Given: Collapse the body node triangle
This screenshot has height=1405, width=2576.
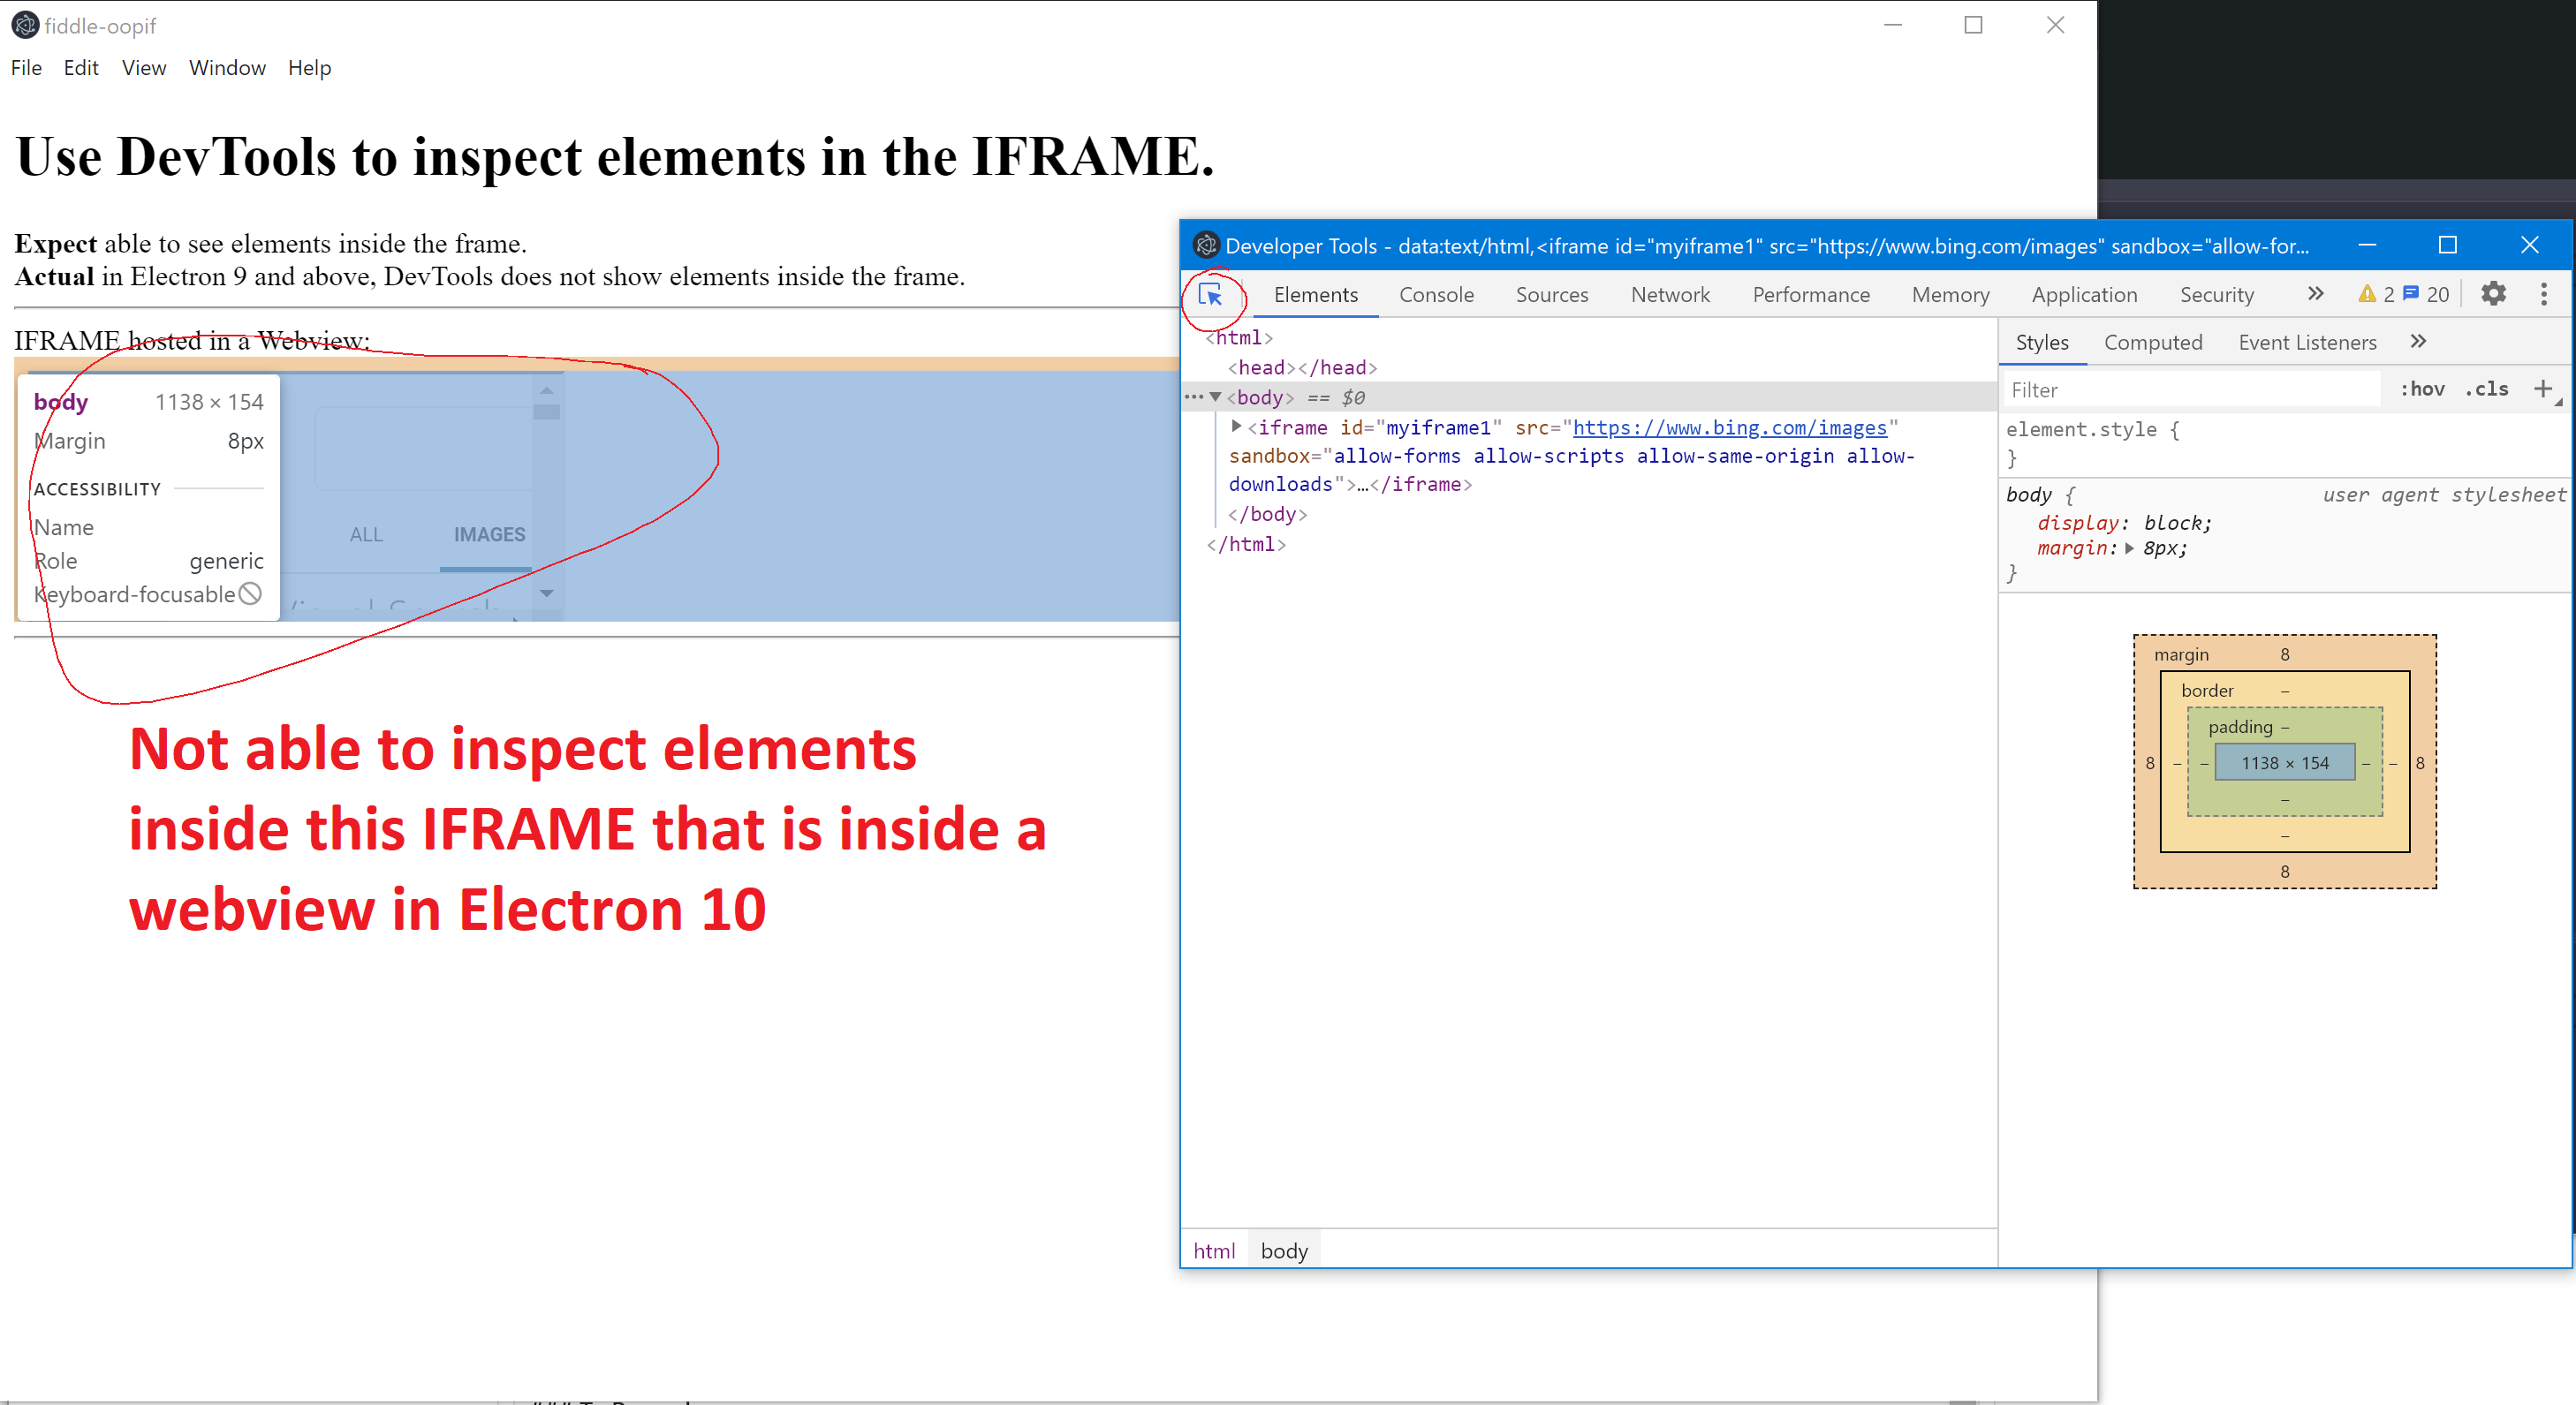Looking at the screenshot, I should [x=1216, y=397].
